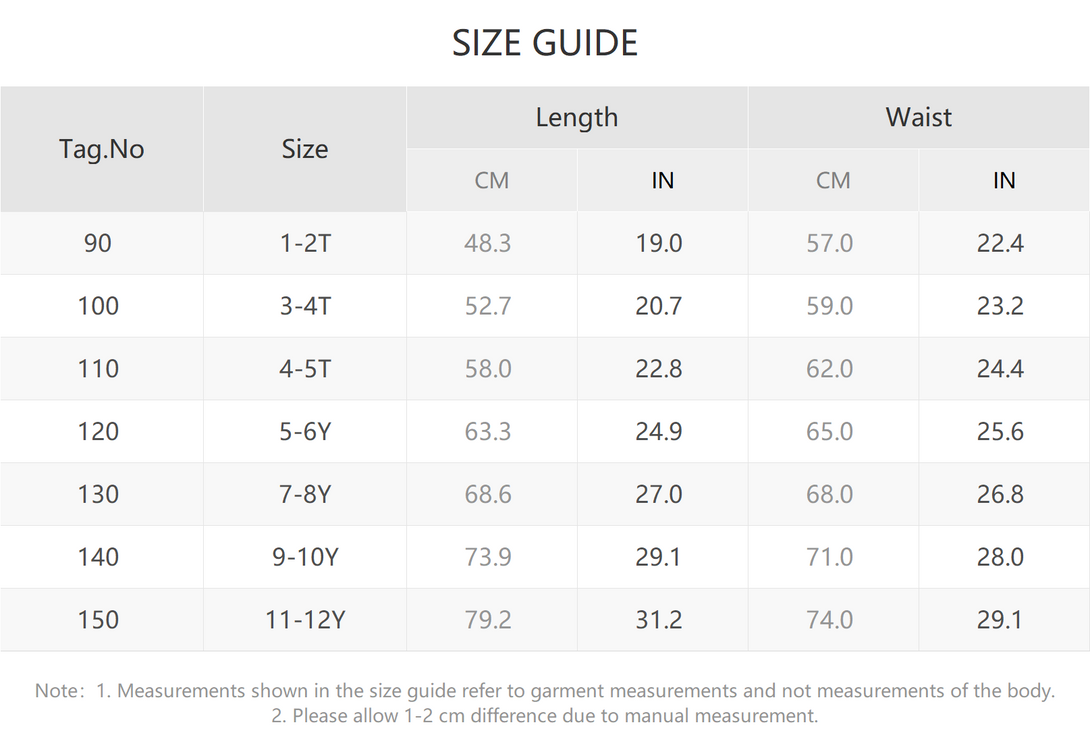Screen dimensions: 1090x756
Task: Select the Size column header
Action: coord(304,149)
